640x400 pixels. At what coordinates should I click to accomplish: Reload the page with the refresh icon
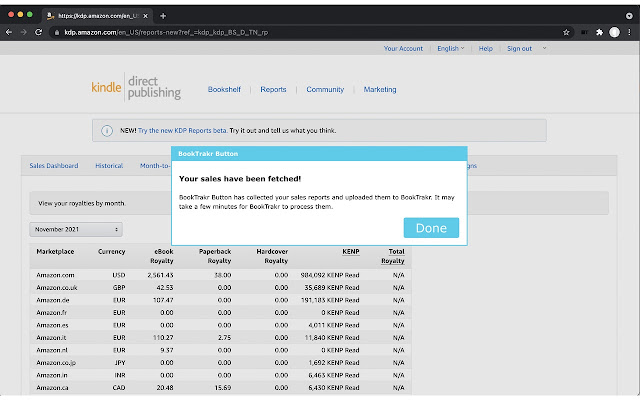(39, 32)
